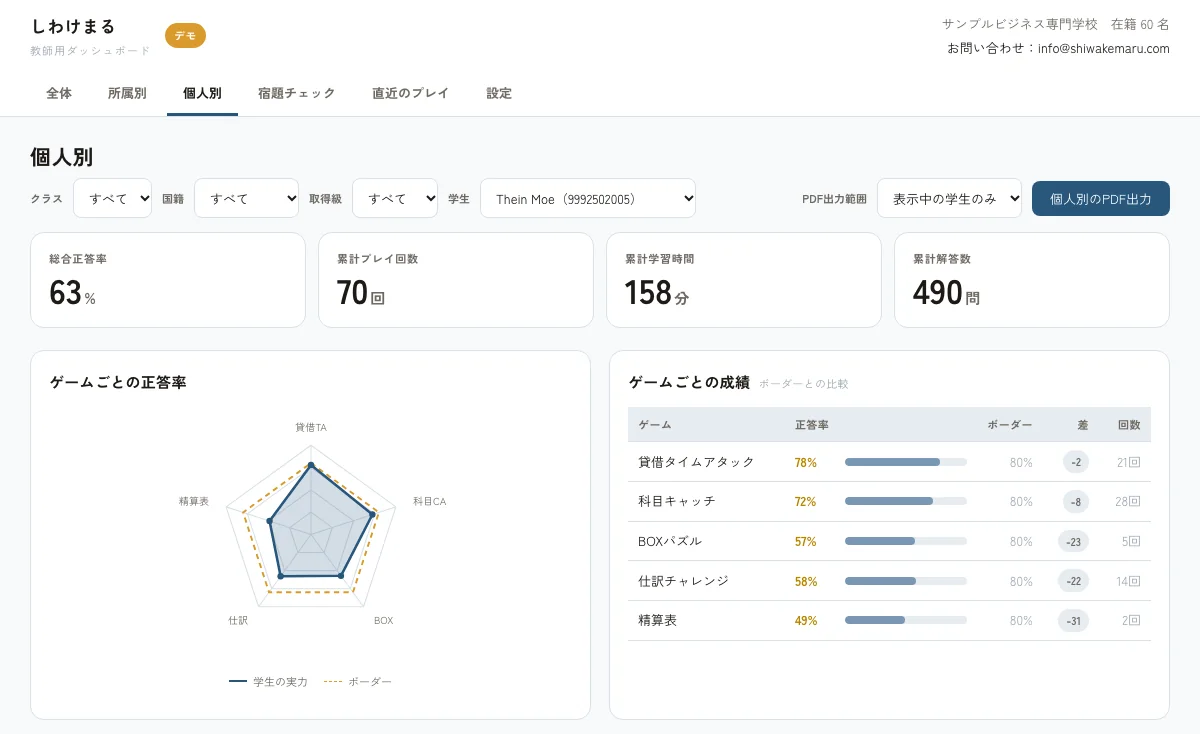
Task: Click the 58% accuracy value
Action: pyautogui.click(x=806, y=581)
